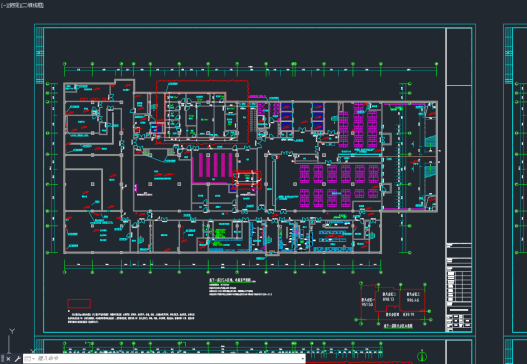Open the view control menu

(x=12, y=5)
